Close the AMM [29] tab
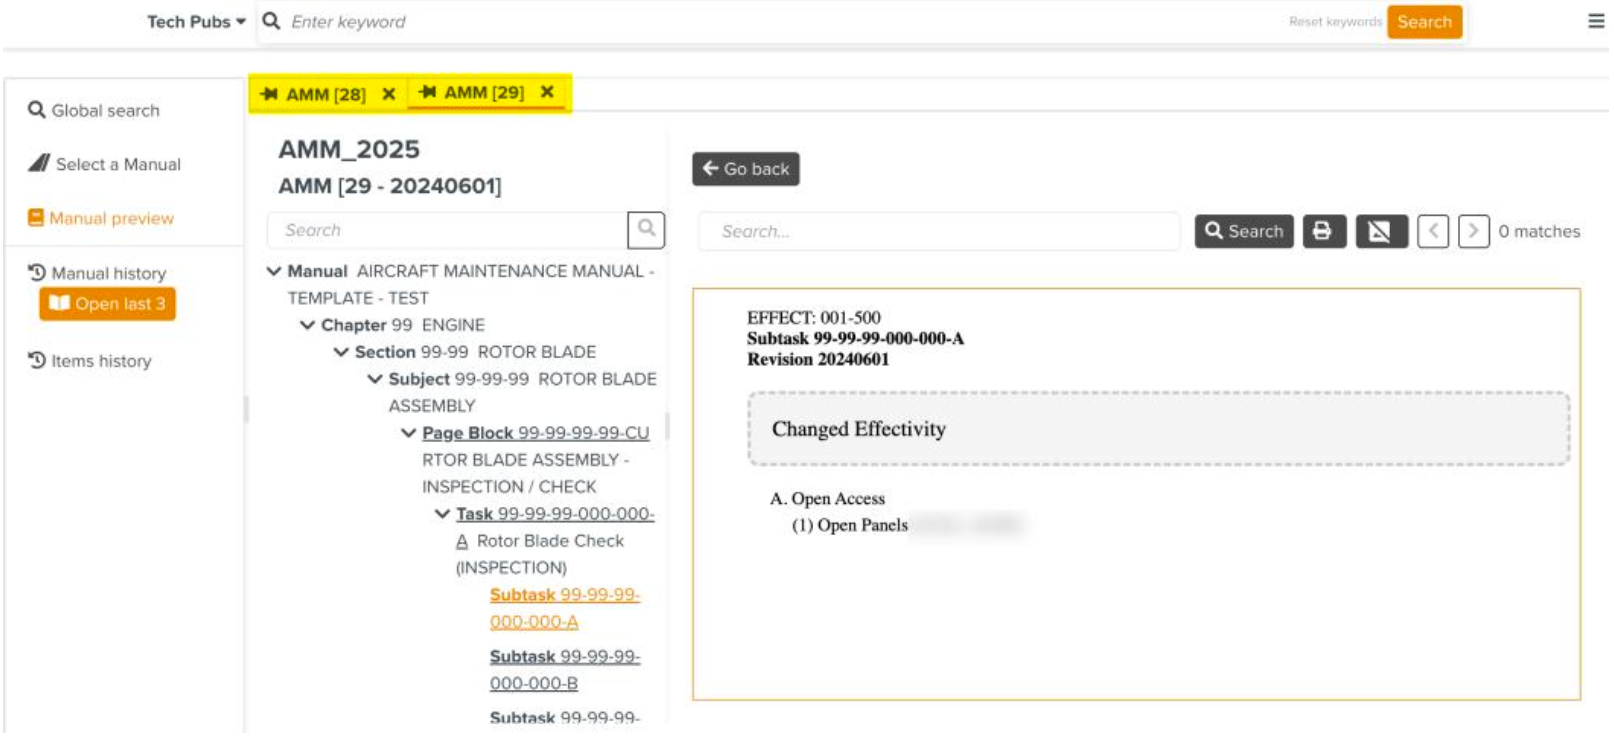This screenshot has height=752, width=1614. (x=547, y=92)
